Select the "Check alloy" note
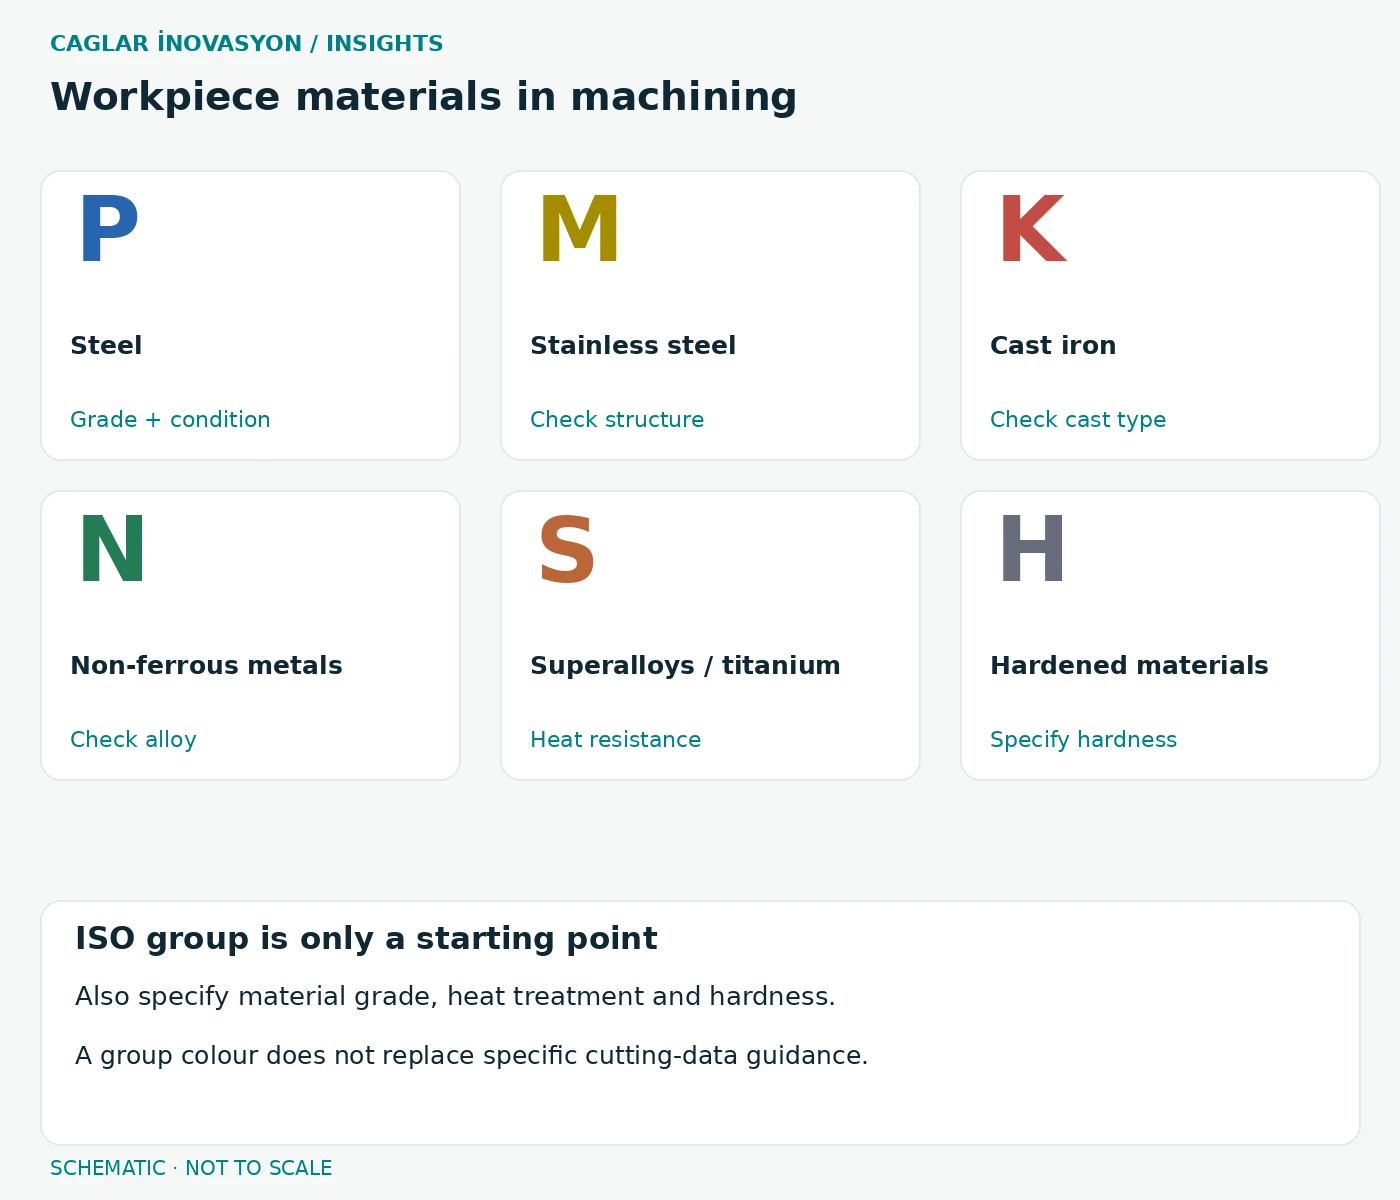Image resolution: width=1400 pixels, height=1200 pixels. [x=133, y=740]
